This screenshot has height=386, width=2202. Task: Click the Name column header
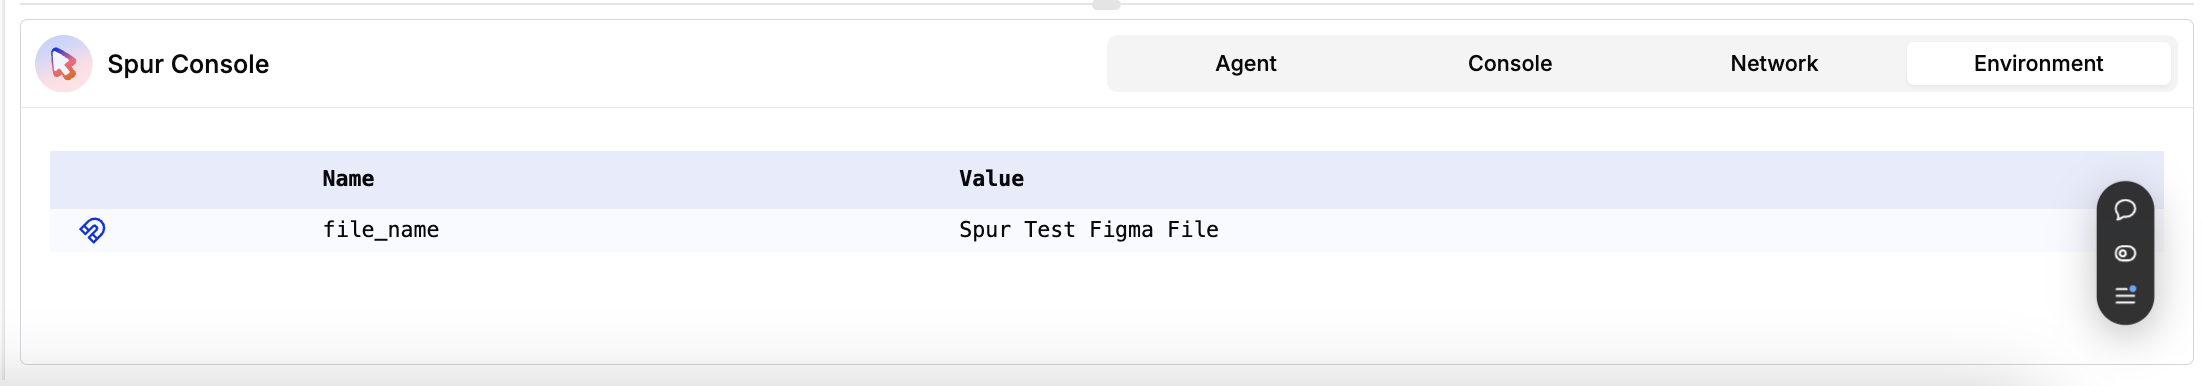[x=348, y=179]
